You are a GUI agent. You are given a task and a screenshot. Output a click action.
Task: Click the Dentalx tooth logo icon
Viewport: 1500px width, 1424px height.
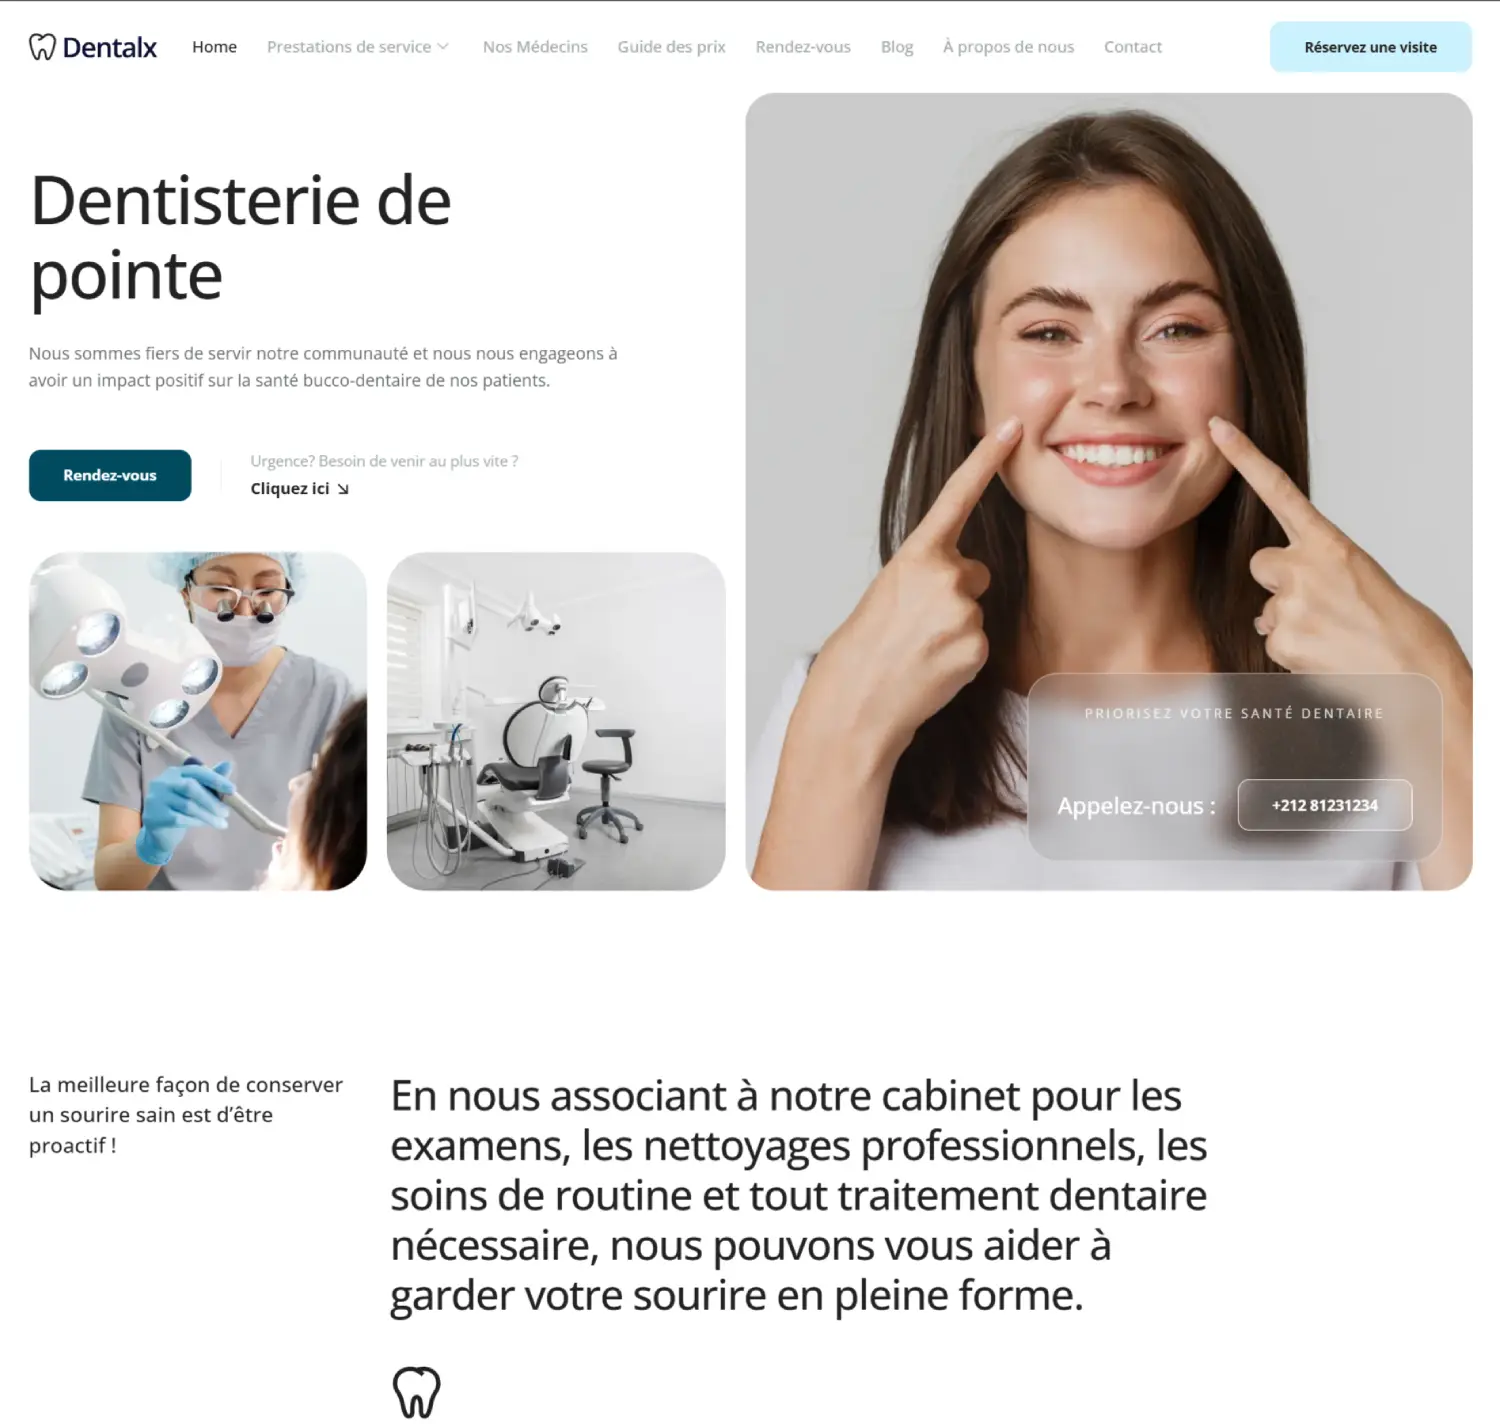[42, 47]
